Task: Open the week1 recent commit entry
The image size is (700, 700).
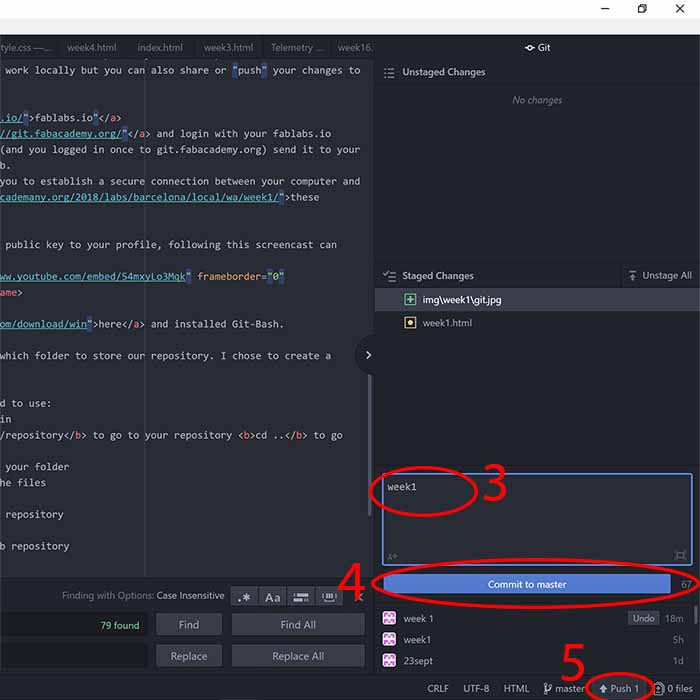Action: tap(534, 639)
